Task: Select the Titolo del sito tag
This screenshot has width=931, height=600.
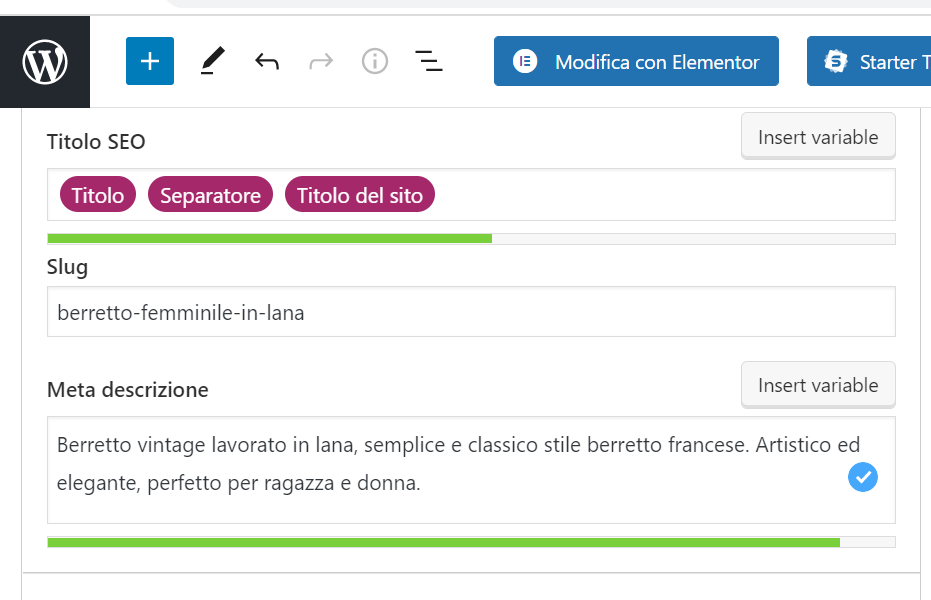Action: point(359,195)
